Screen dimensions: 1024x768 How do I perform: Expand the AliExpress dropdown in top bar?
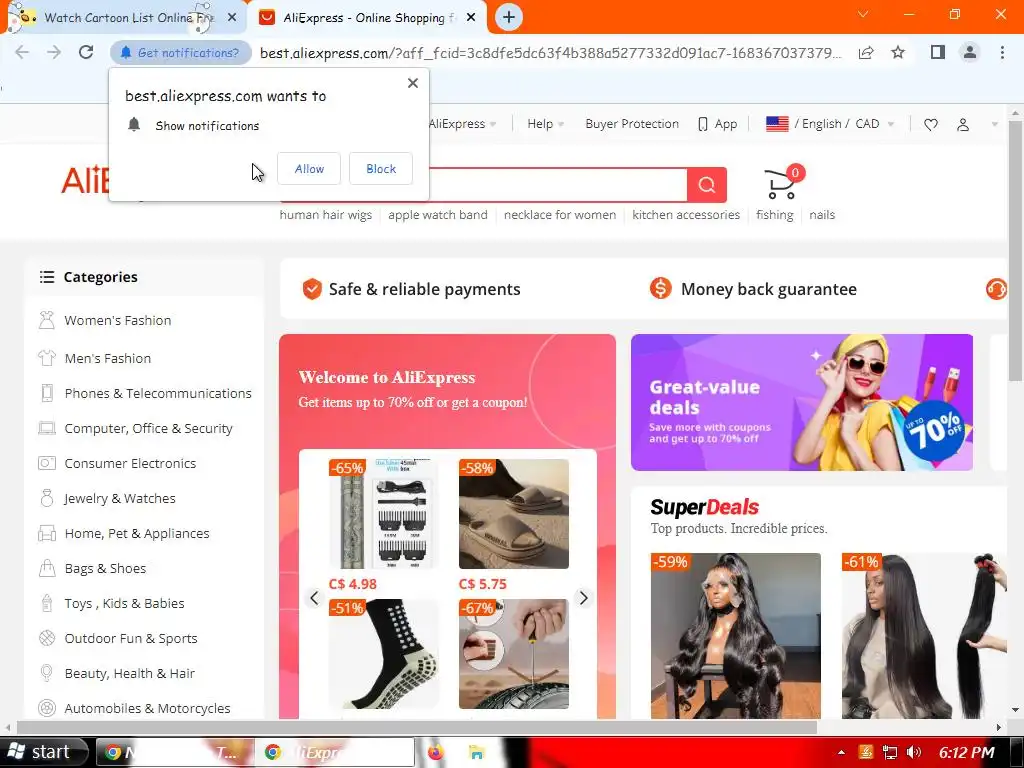click(x=462, y=124)
